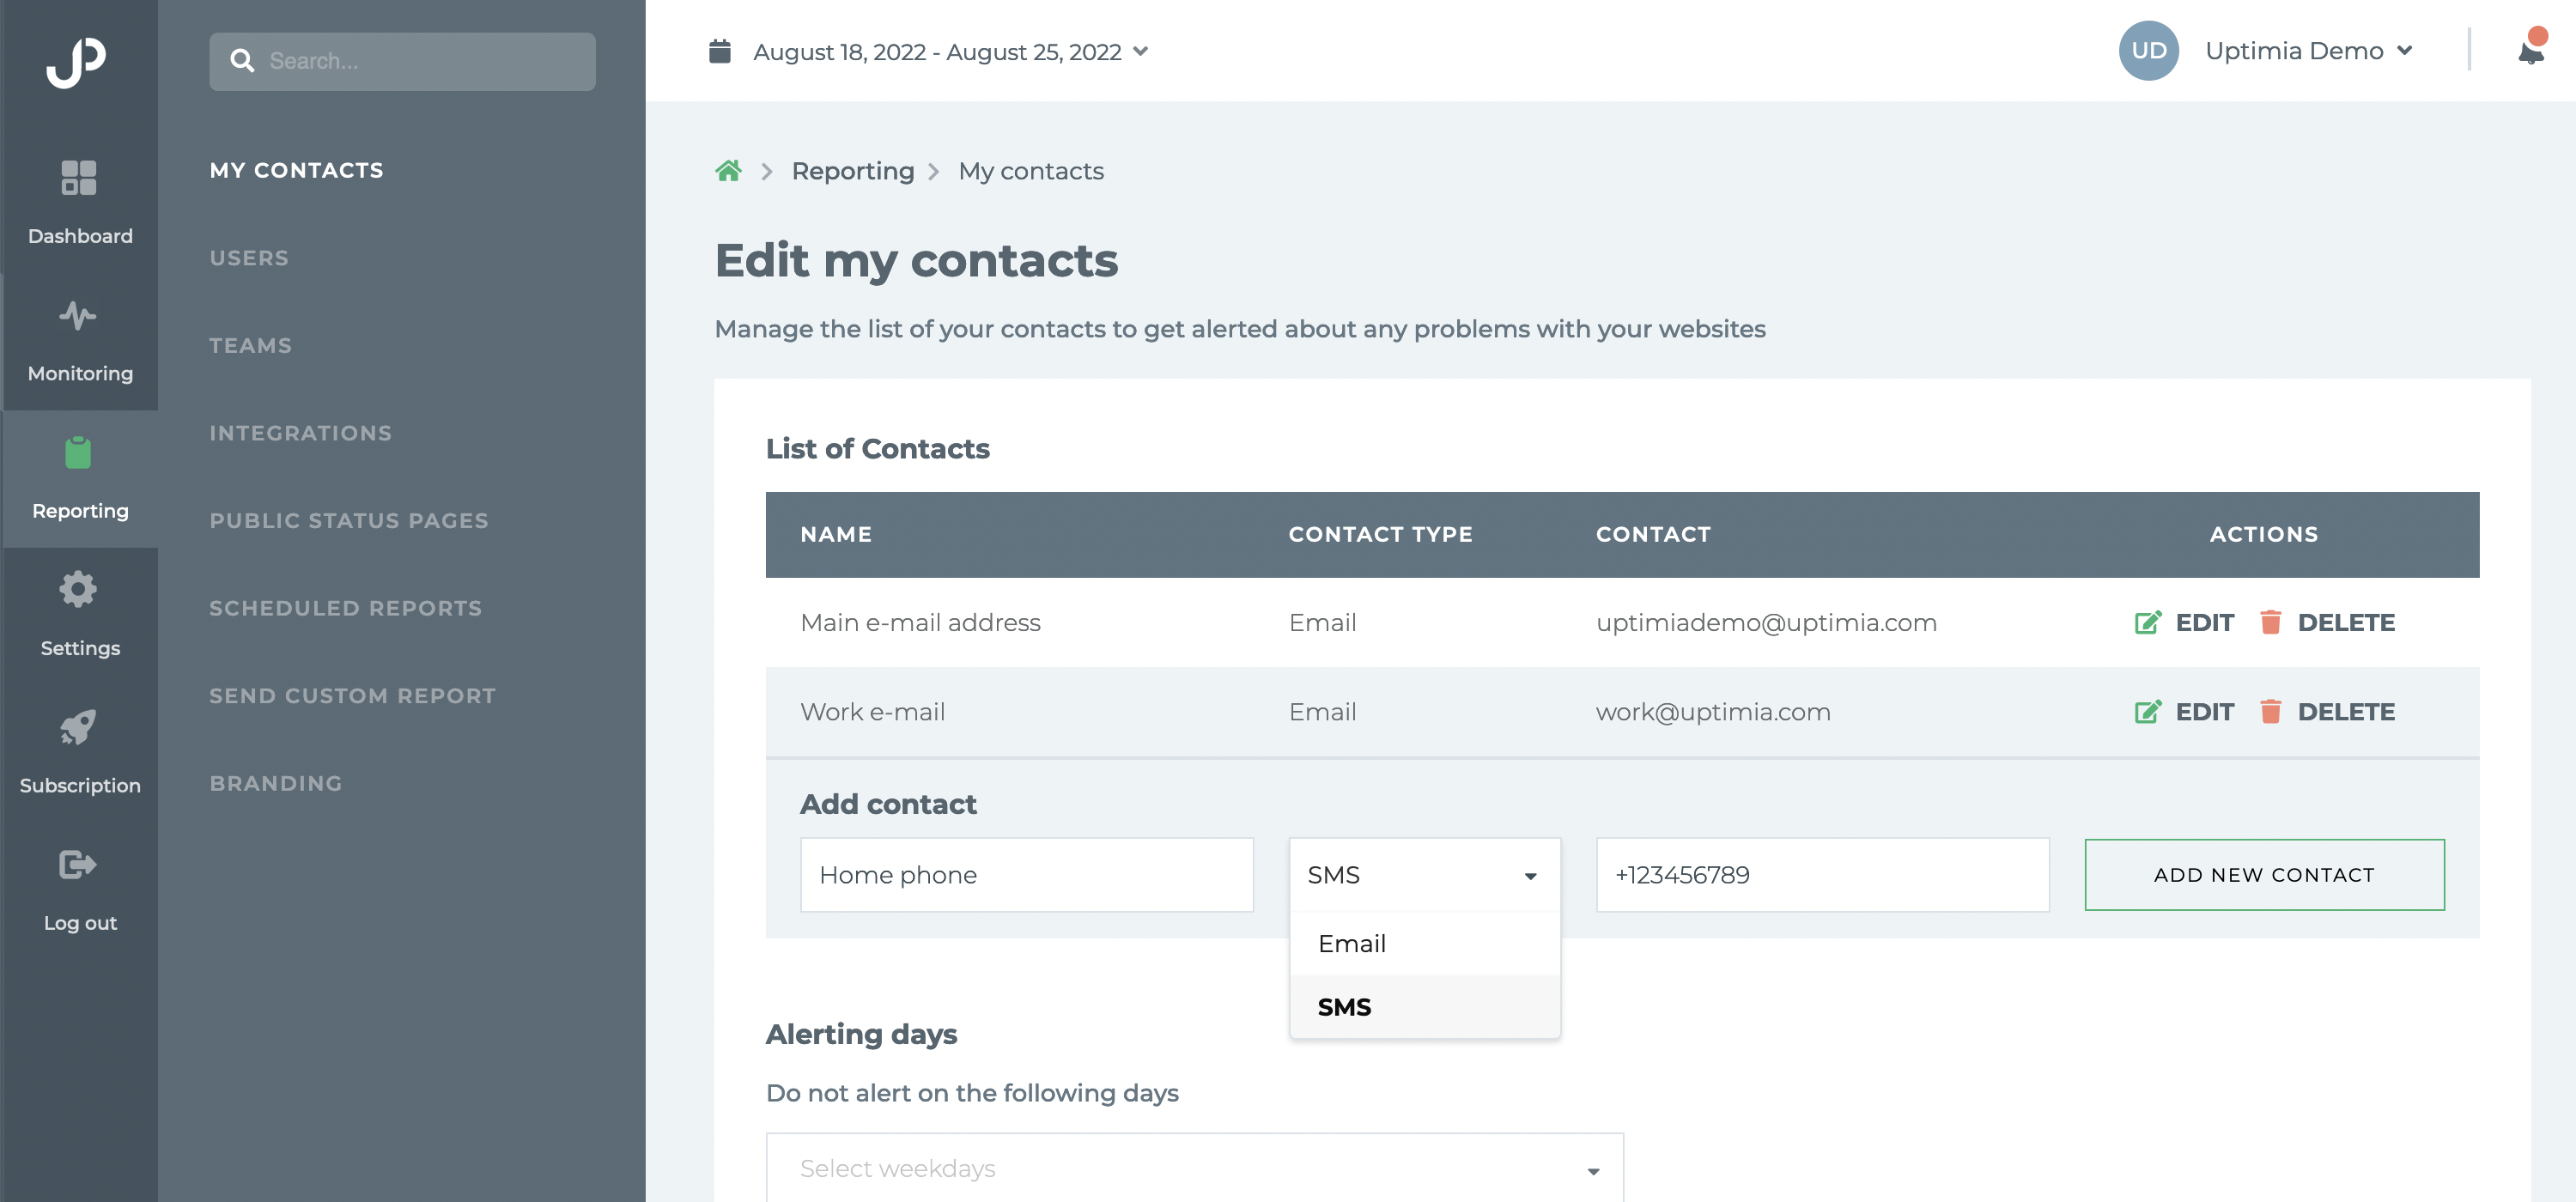Image resolution: width=2576 pixels, height=1202 pixels.
Task: Open the Monitoring pulse icon
Action: click(78, 316)
